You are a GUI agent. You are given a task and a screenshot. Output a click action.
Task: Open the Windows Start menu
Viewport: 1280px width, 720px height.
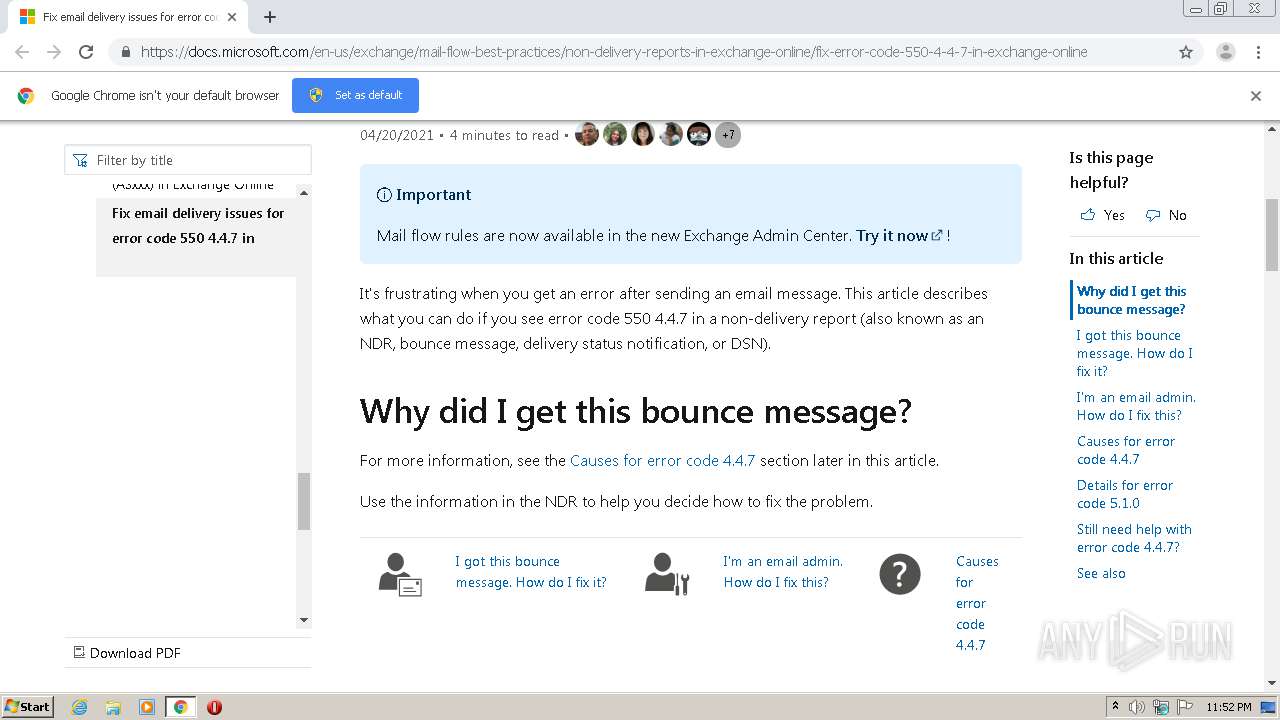27,707
